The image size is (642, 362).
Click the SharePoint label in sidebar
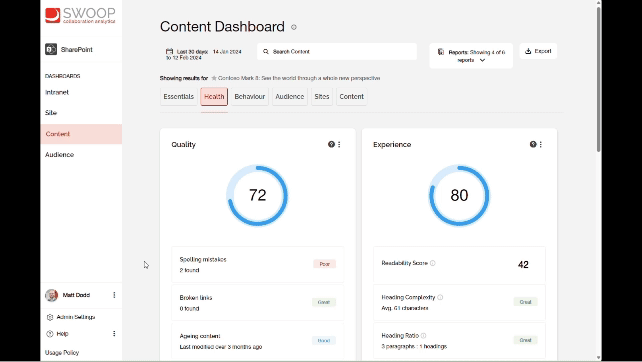pyautogui.click(x=77, y=50)
